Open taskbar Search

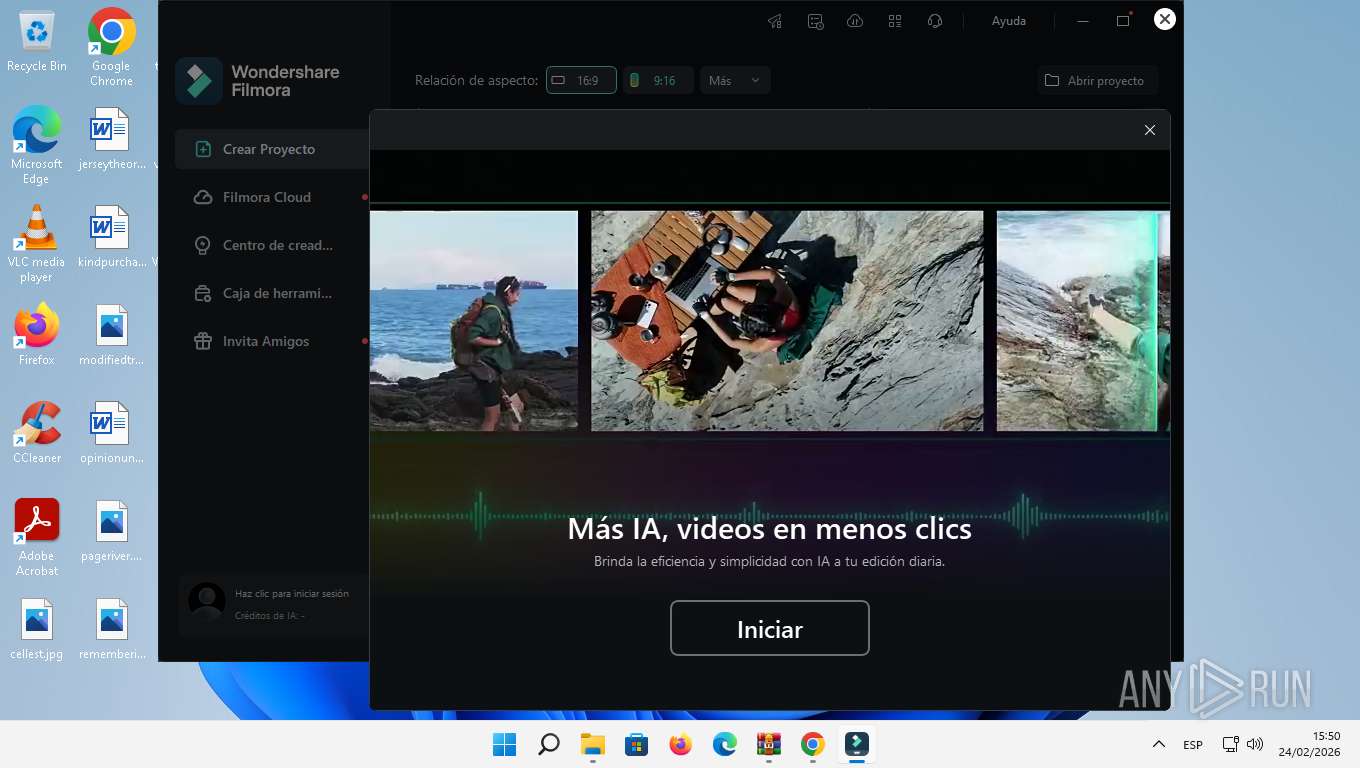coord(549,744)
